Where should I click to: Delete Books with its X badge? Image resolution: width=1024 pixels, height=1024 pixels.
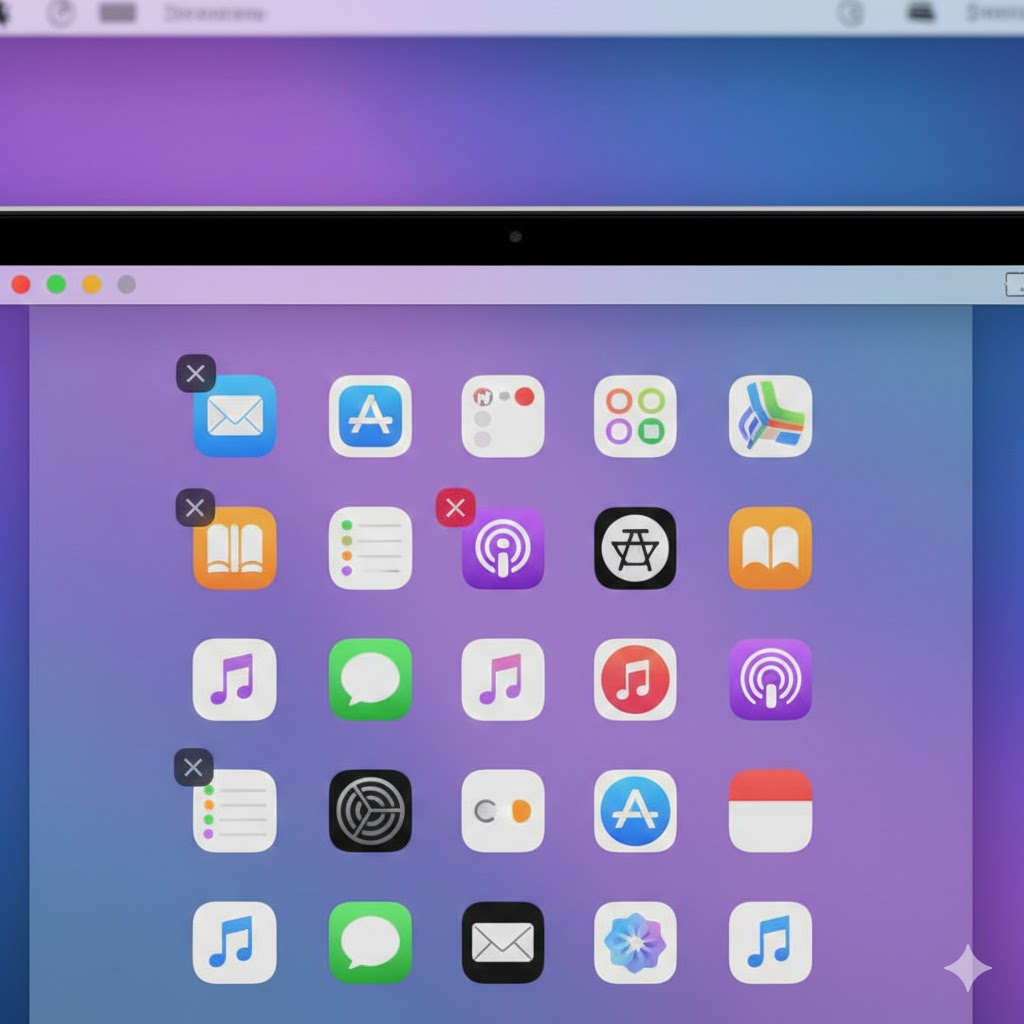tap(195, 508)
